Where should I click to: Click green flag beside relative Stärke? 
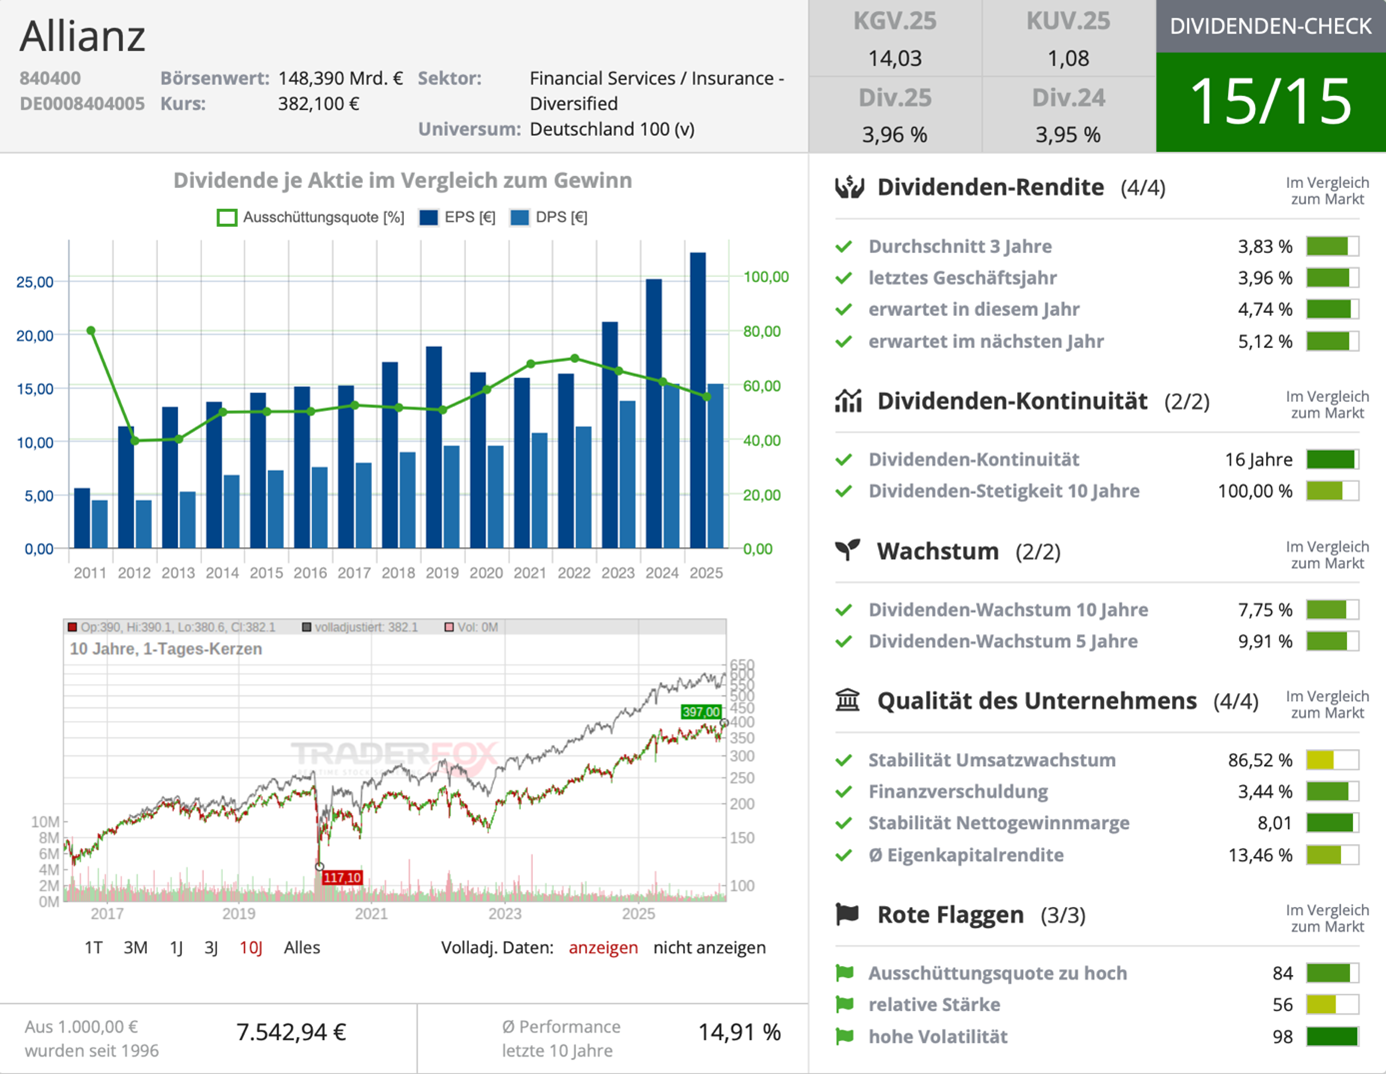[845, 1004]
